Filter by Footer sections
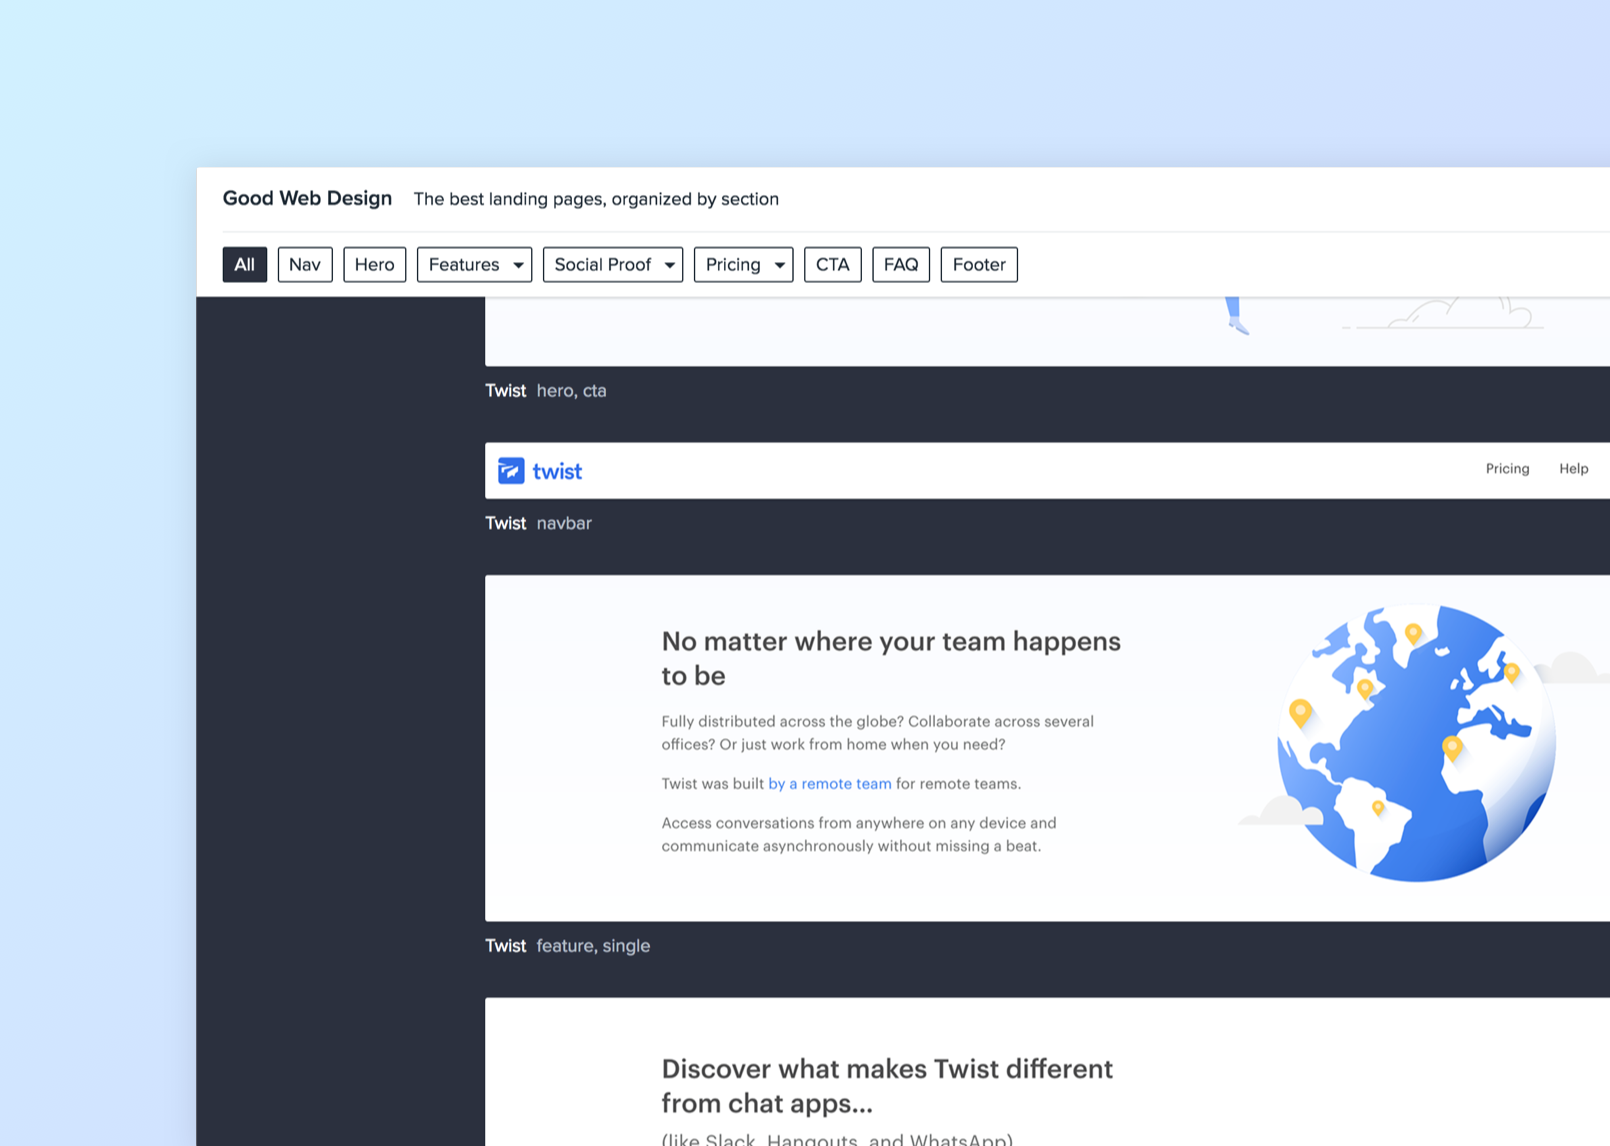This screenshot has width=1610, height=1146. (978, 264)
